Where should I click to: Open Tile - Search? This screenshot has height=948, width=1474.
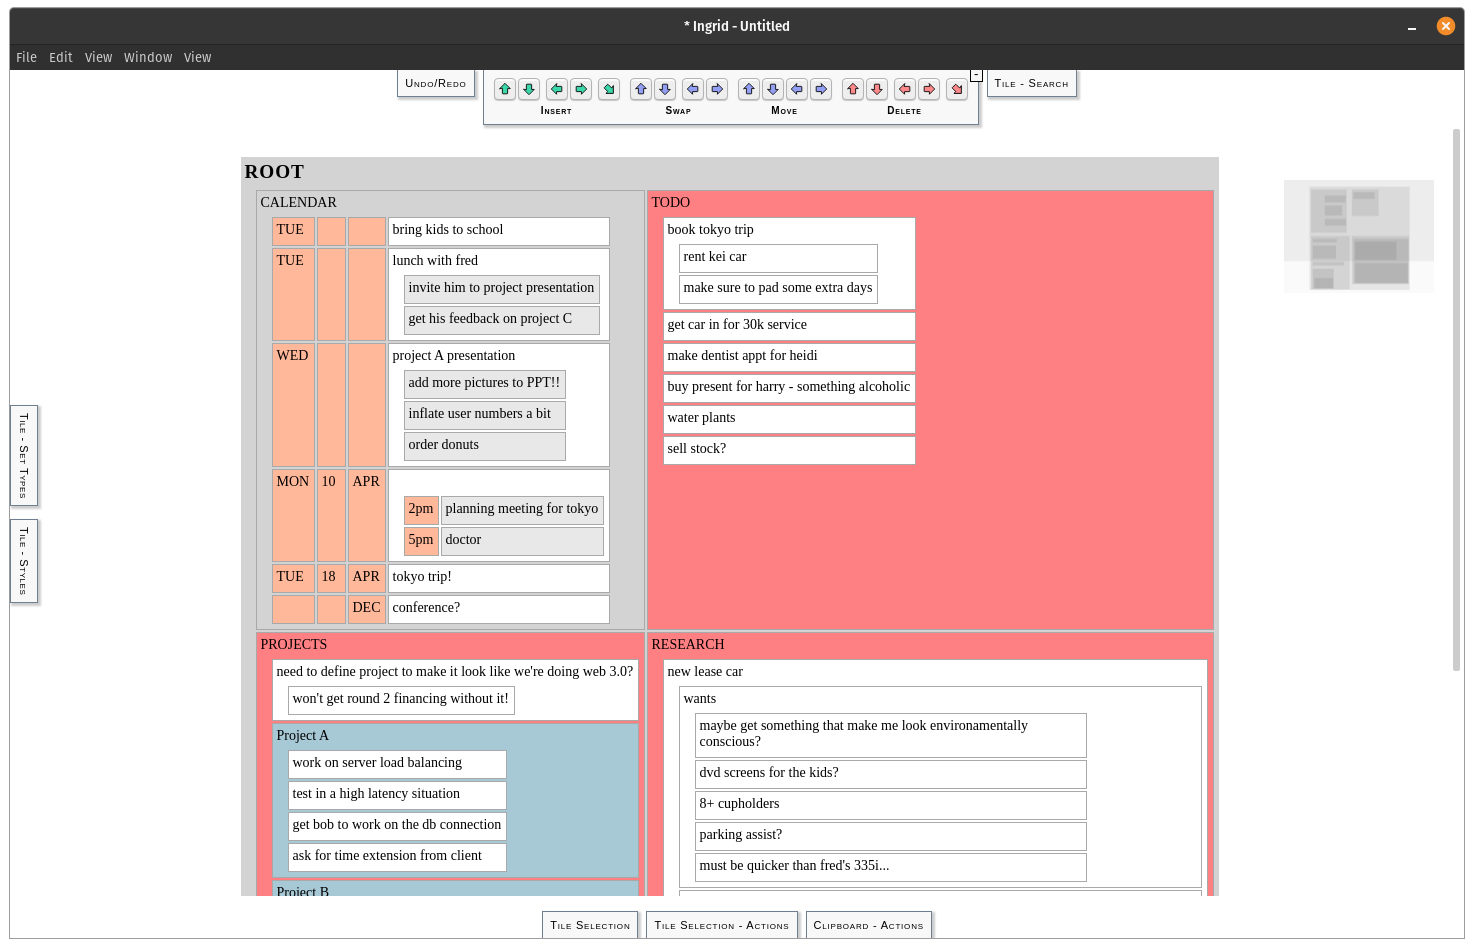1031,84
